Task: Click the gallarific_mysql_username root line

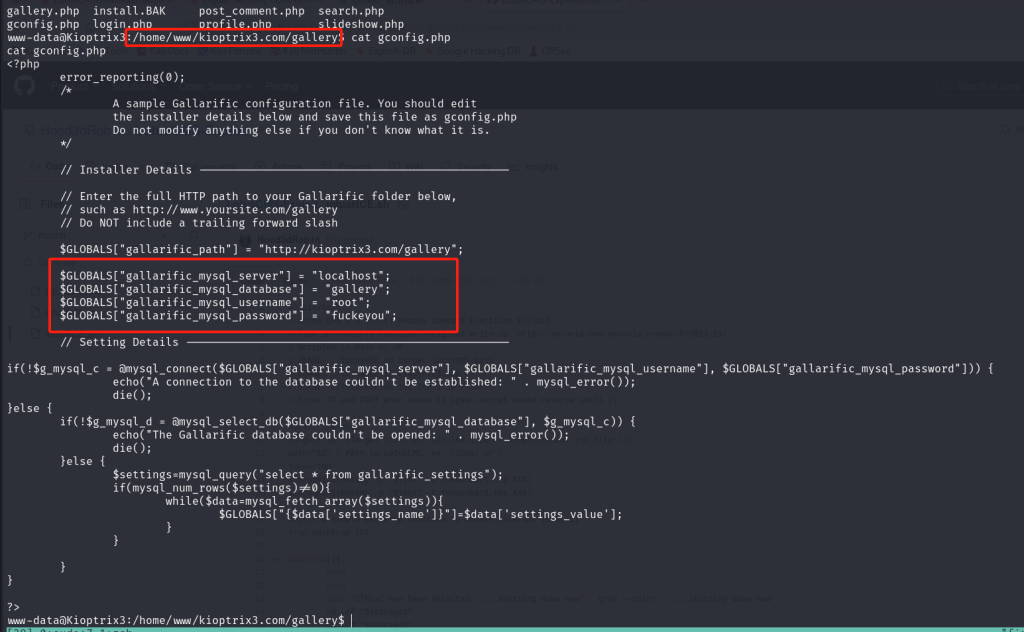Action: [215, 302]
